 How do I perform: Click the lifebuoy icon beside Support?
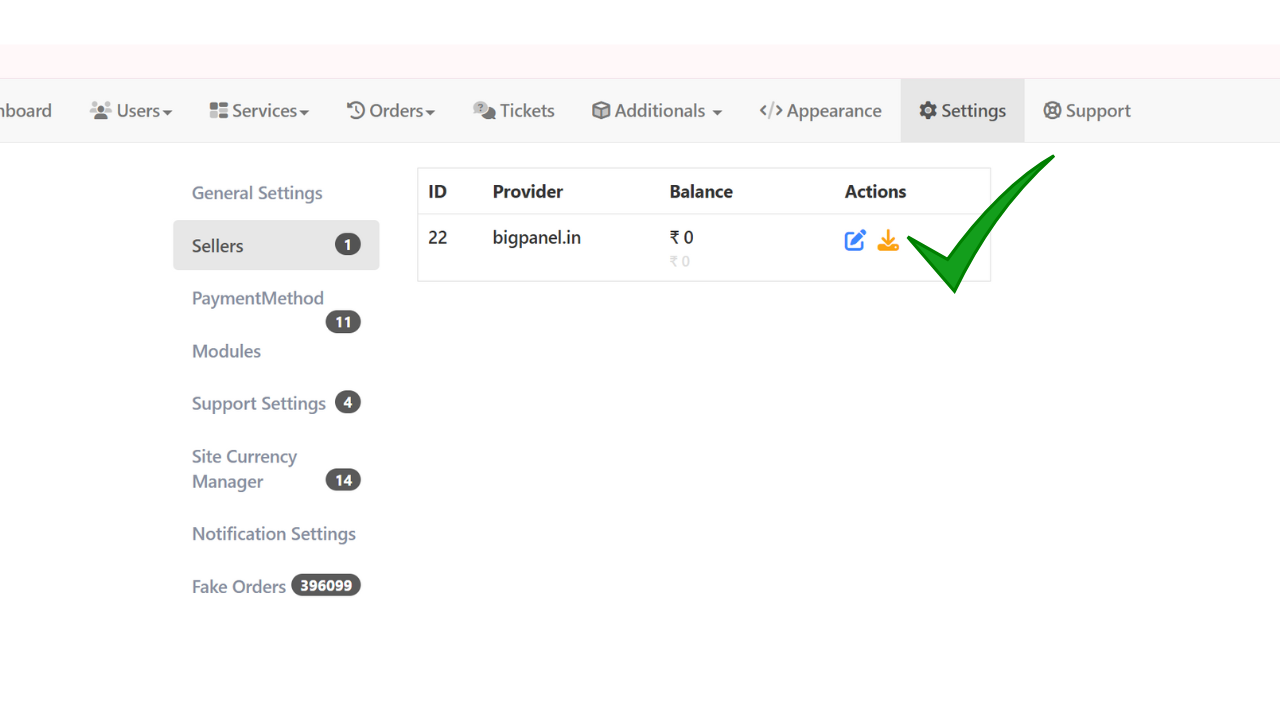click(x=1052, y=110)
